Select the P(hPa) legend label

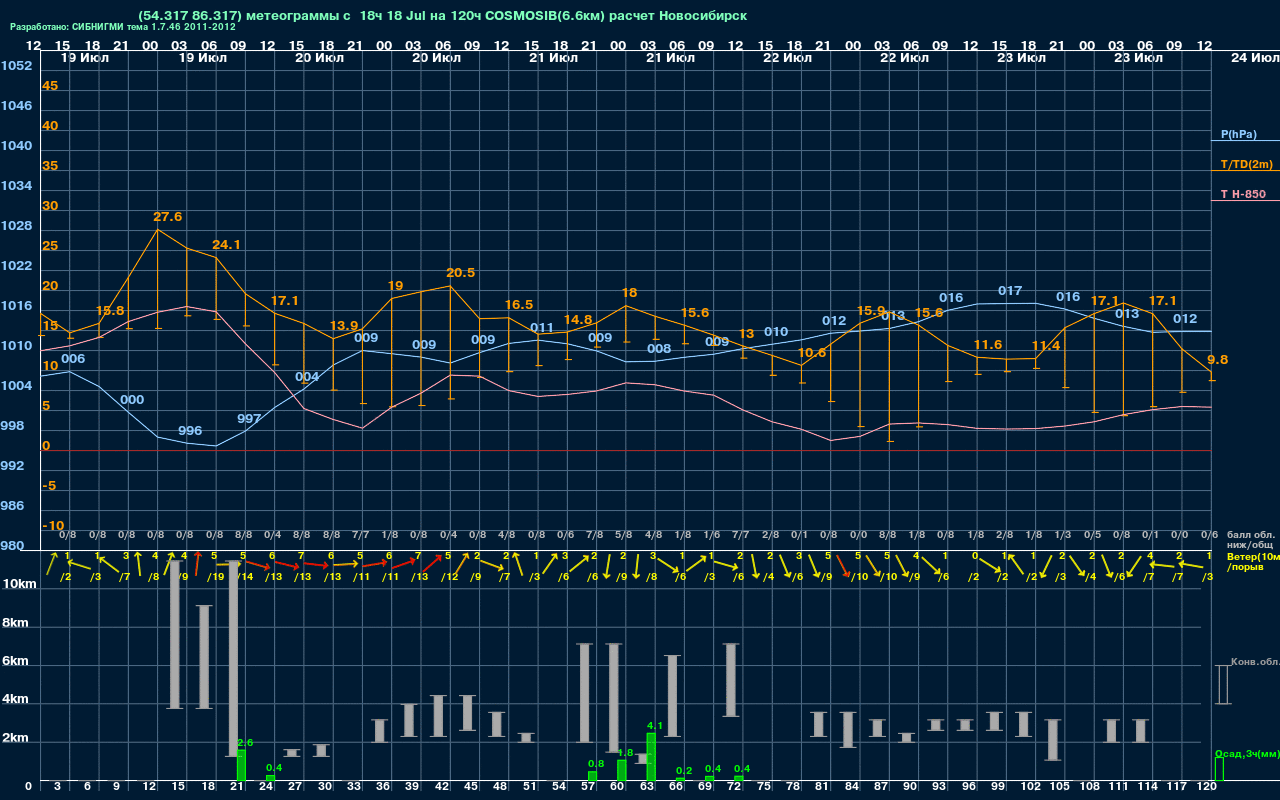coord(1239,134)
